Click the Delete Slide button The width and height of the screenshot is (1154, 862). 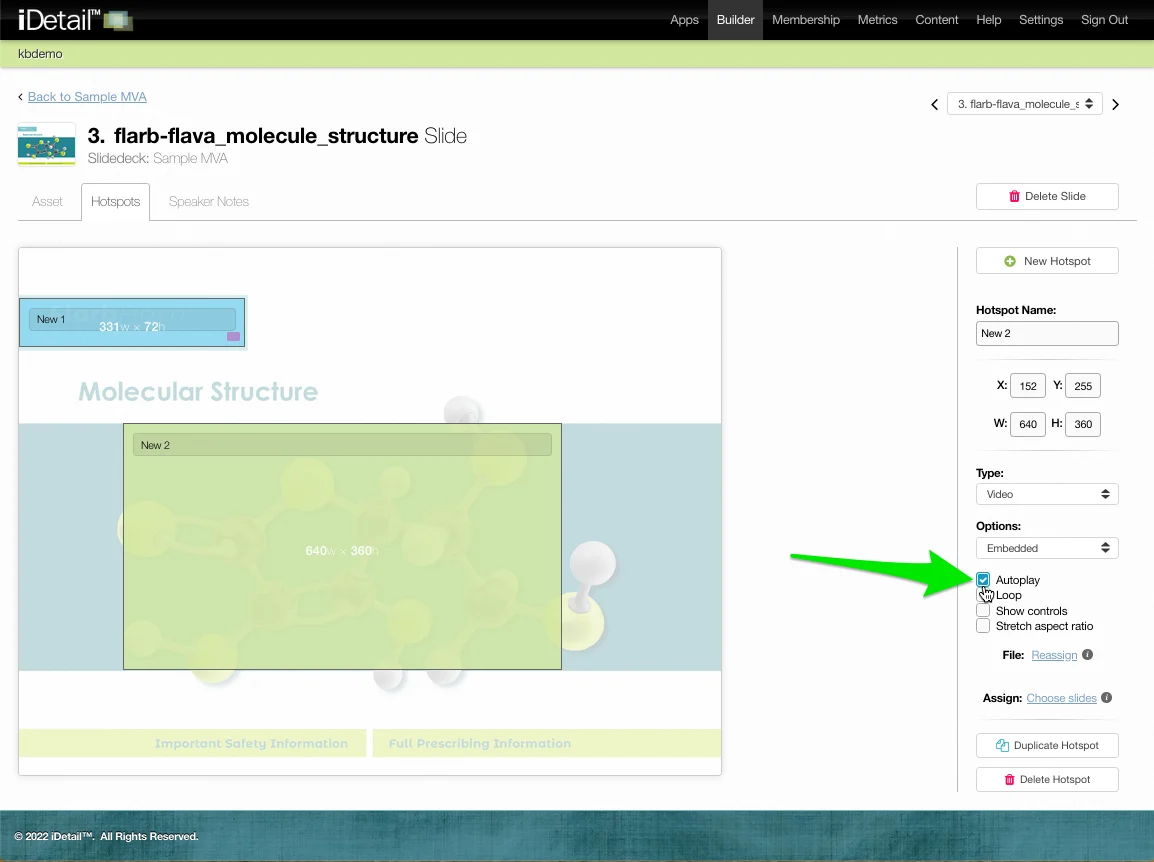[x=1047, y=197]
